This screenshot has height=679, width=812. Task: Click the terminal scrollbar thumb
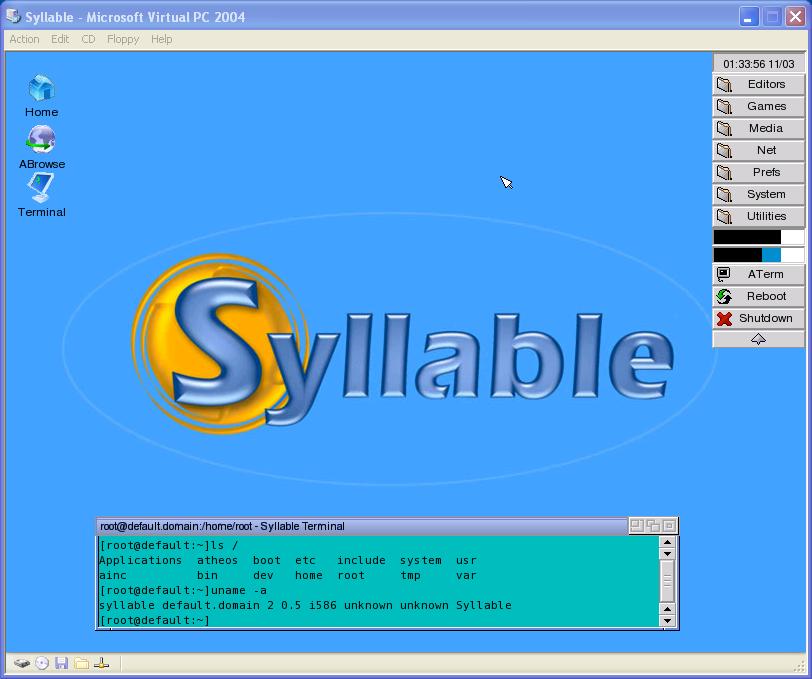(668, 581)
